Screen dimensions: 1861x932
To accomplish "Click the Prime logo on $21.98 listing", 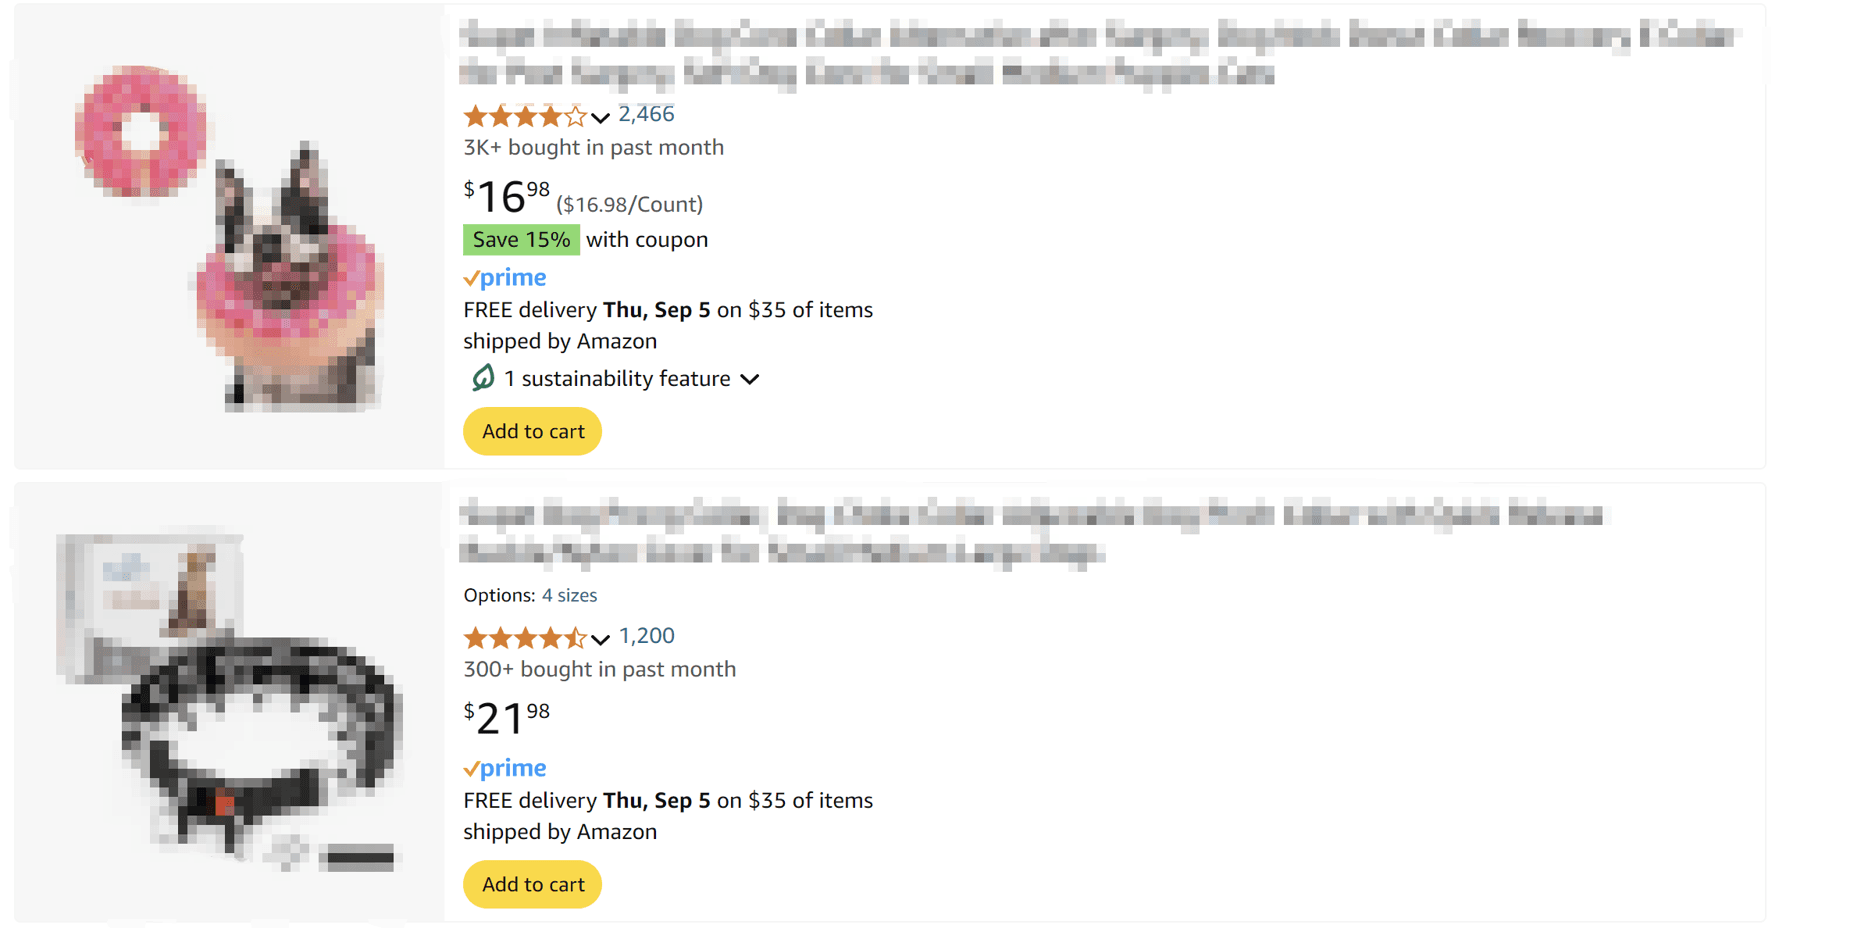I will click(505, 768).
